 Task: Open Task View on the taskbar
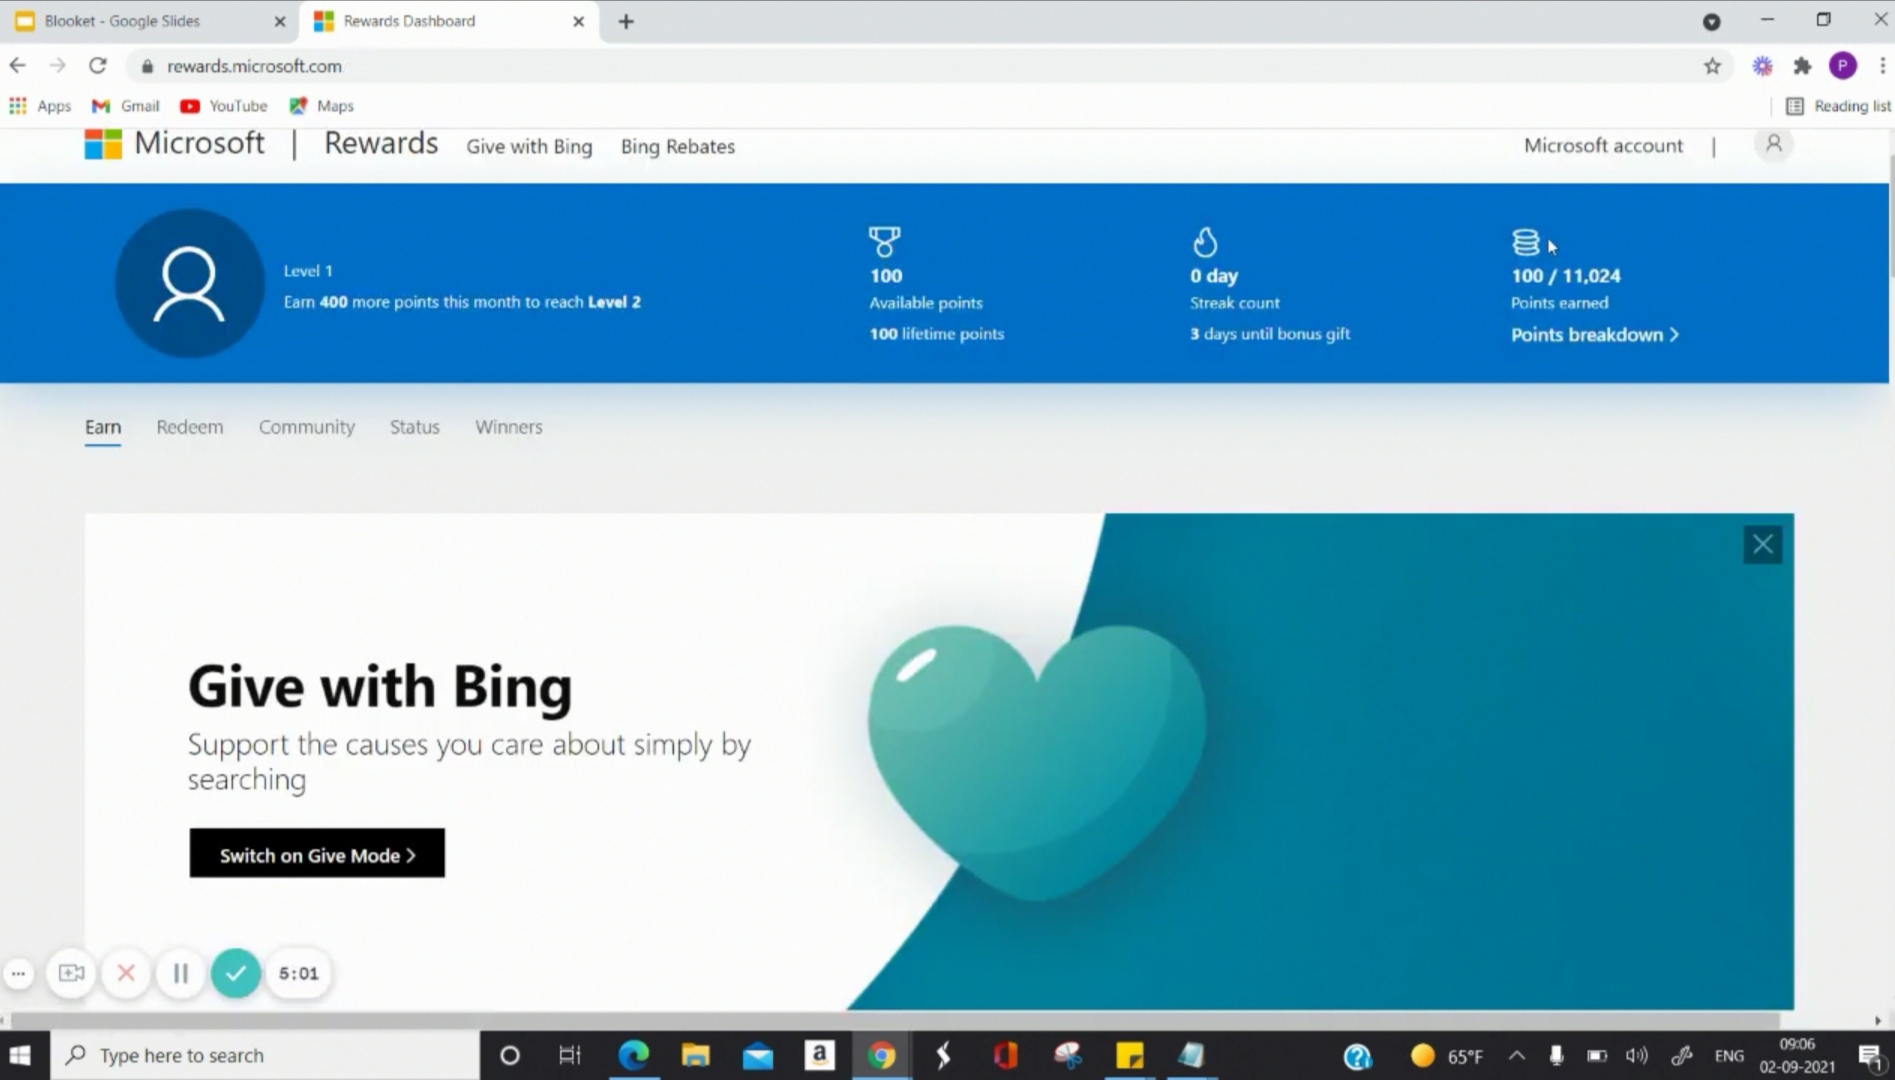click(570, 1056)
